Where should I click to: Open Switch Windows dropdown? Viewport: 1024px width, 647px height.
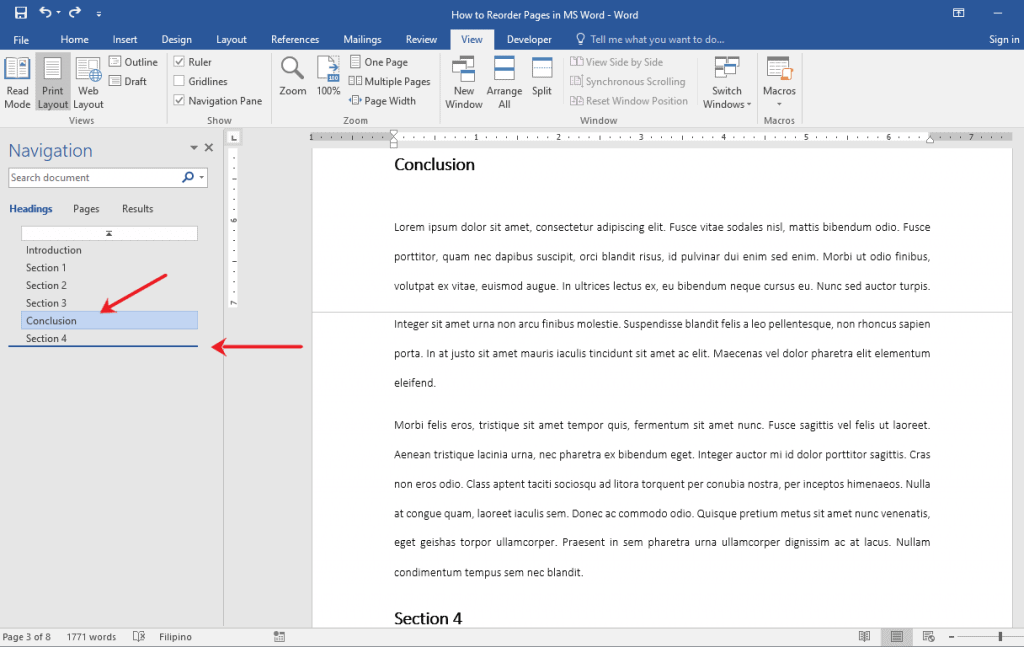pos(727,83)
